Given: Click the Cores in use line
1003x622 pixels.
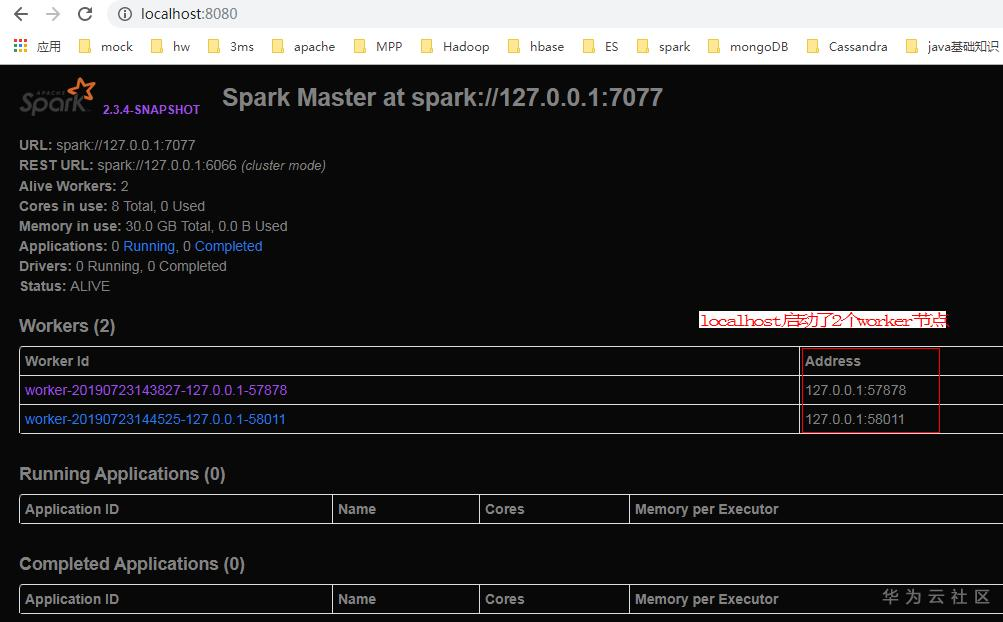Looking at the screenshot, I should 112,206.
